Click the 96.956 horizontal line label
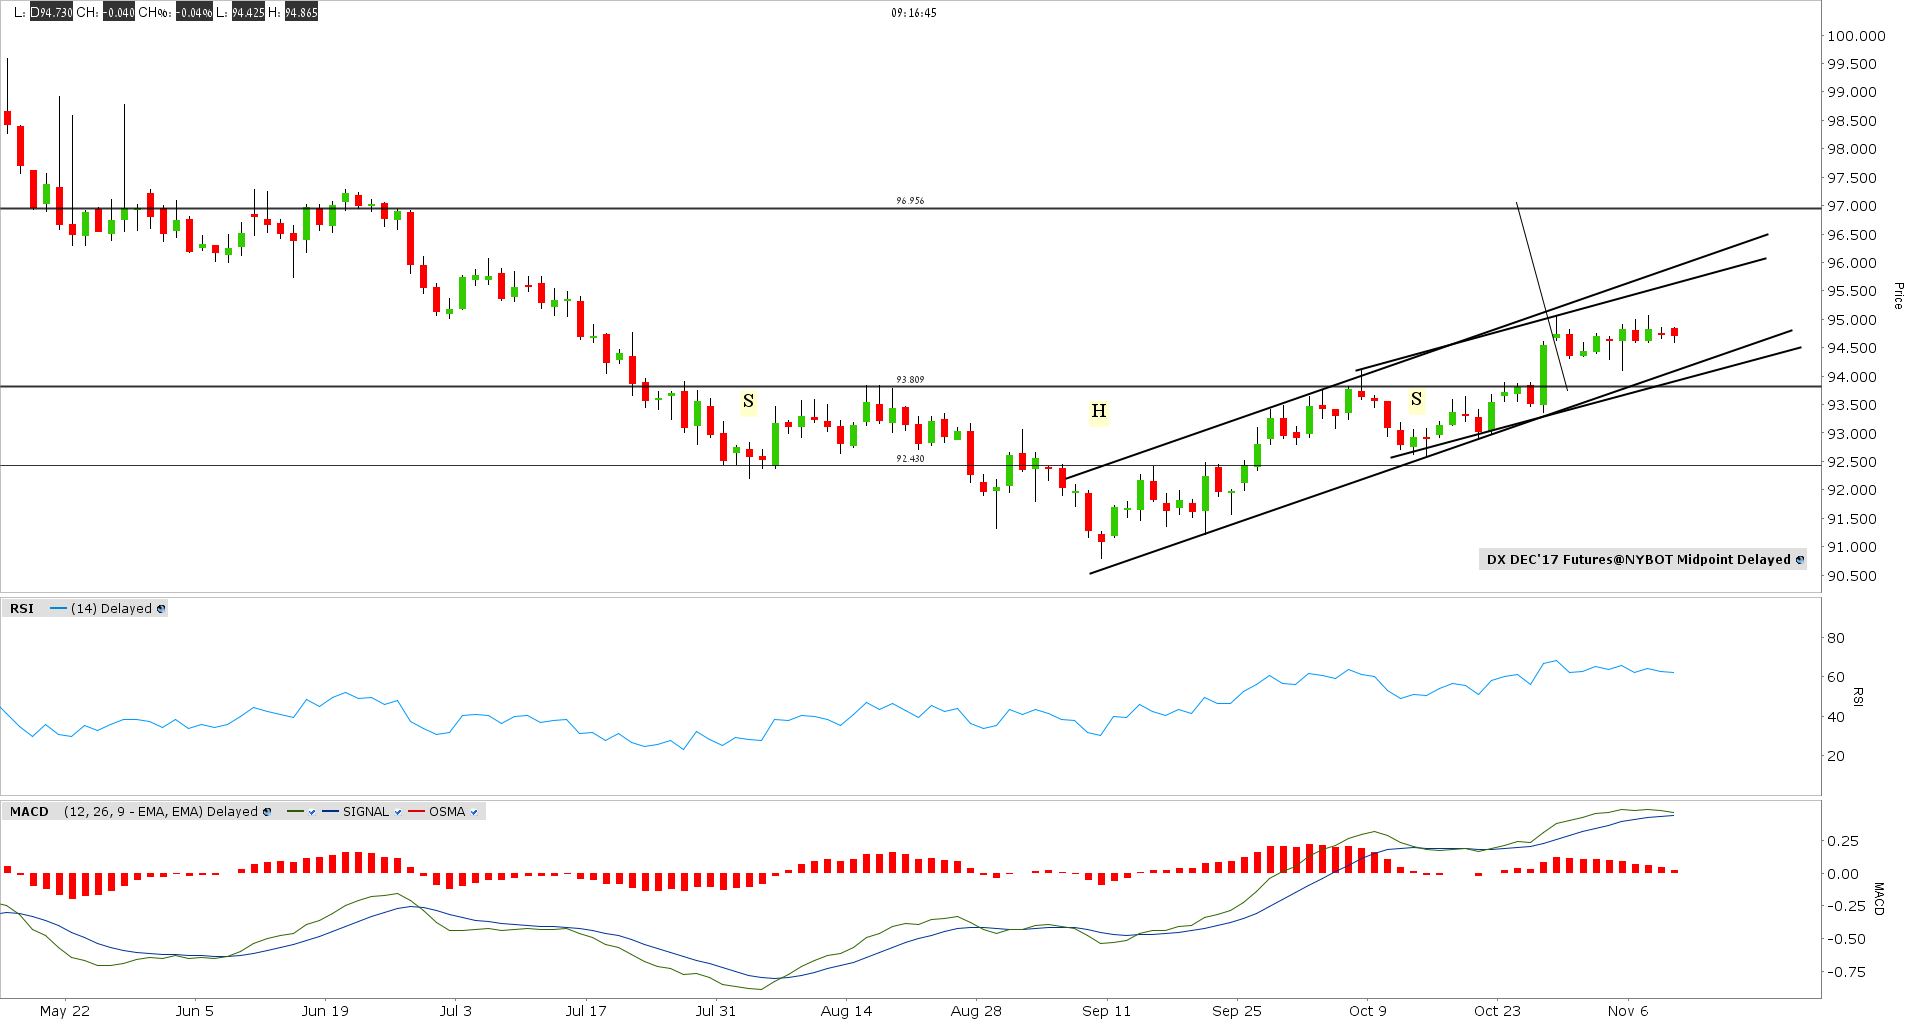This screenshot has height=1026, width=1916. click(910, 201)
